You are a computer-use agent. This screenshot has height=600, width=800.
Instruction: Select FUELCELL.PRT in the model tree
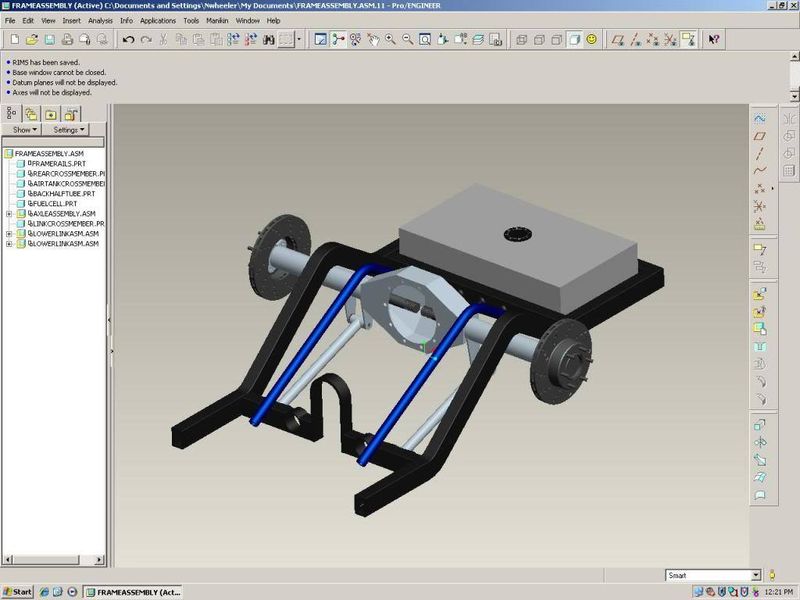54,204
